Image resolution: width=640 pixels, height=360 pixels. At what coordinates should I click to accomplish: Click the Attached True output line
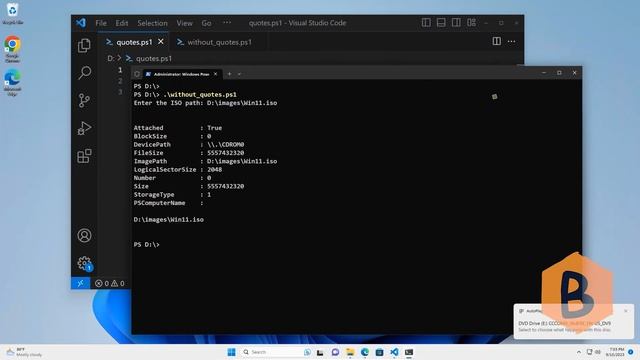178,128
